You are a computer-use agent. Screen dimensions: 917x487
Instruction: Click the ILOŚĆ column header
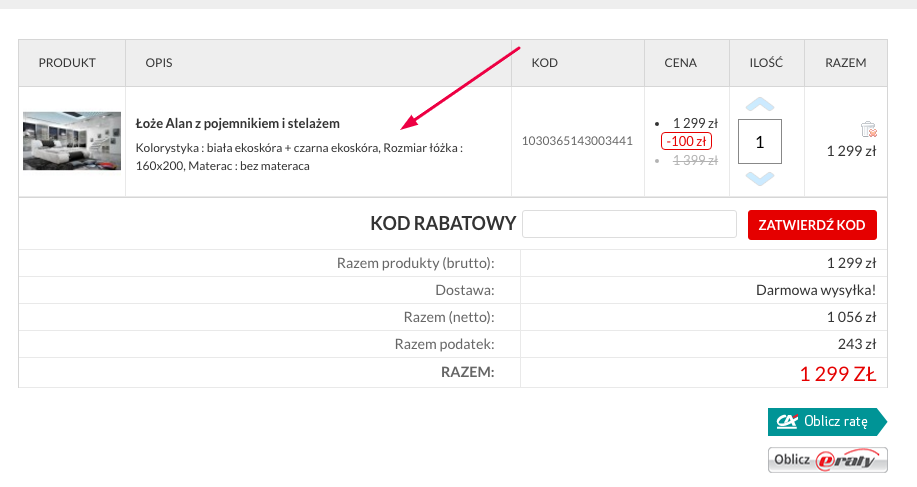tap(766, 63)
